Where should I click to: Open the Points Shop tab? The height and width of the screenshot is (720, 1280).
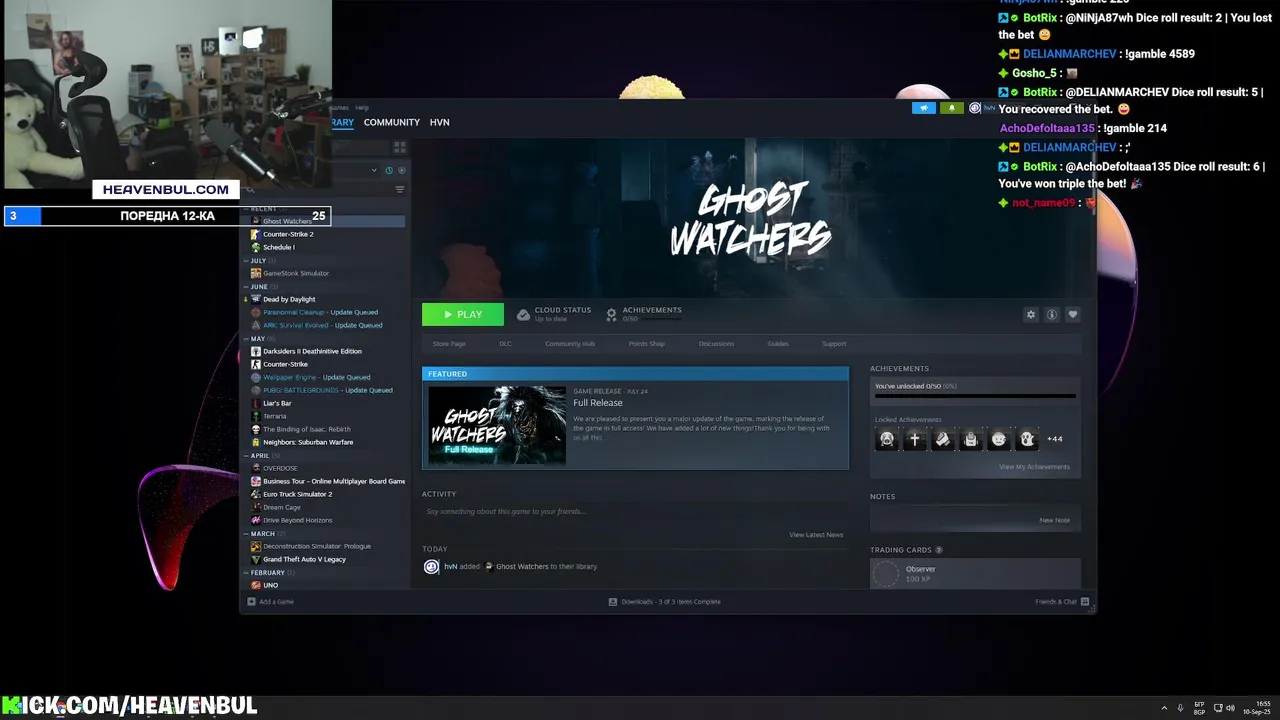(x=646, y=343)
